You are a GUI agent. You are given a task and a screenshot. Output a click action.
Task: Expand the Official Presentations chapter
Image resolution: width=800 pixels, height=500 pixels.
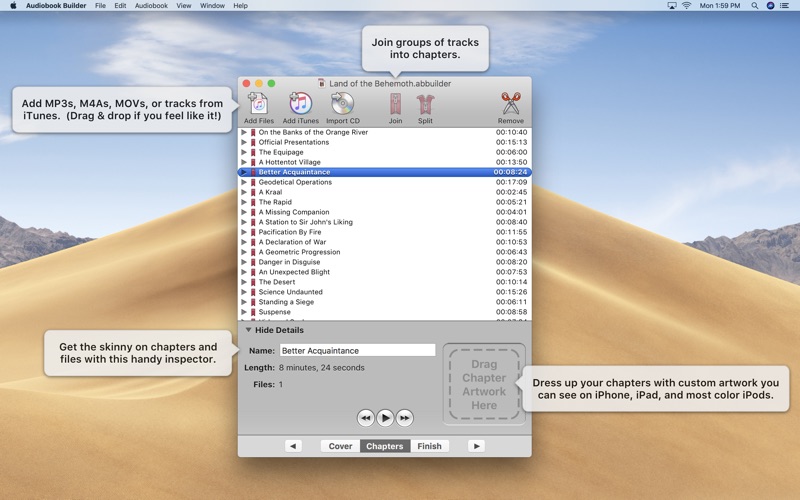click(244, 142)
